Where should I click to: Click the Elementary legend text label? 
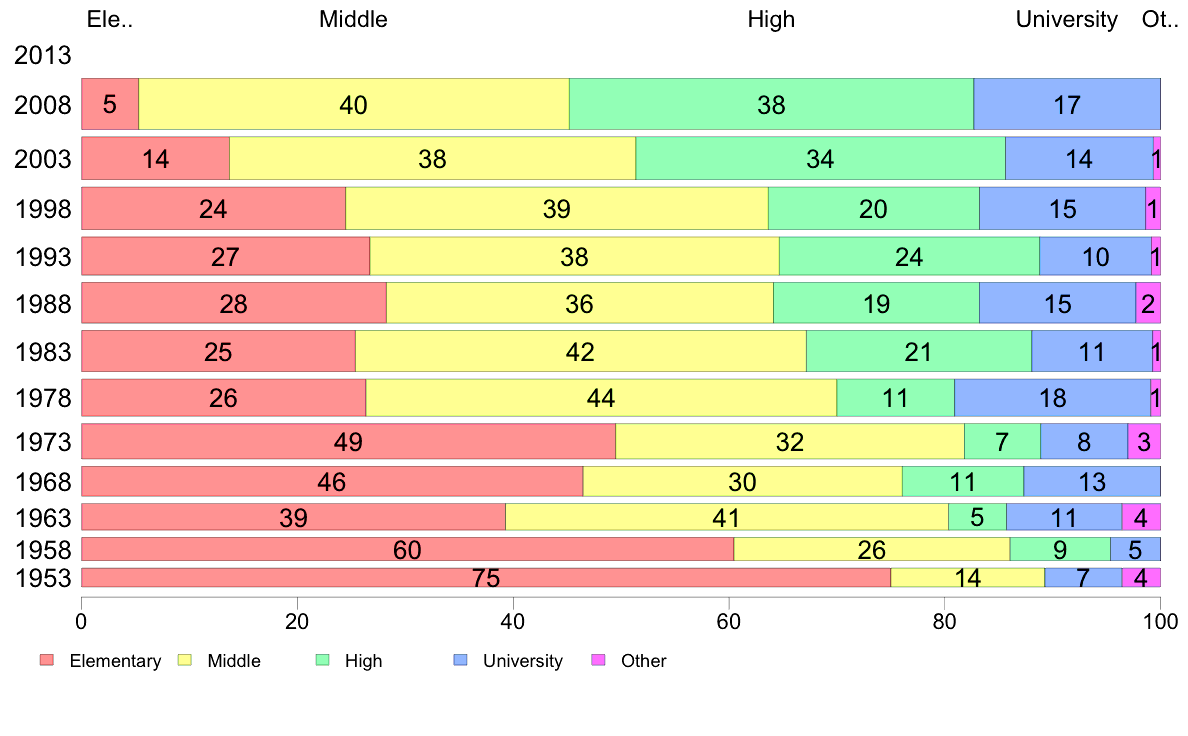[x=115, y=661]
